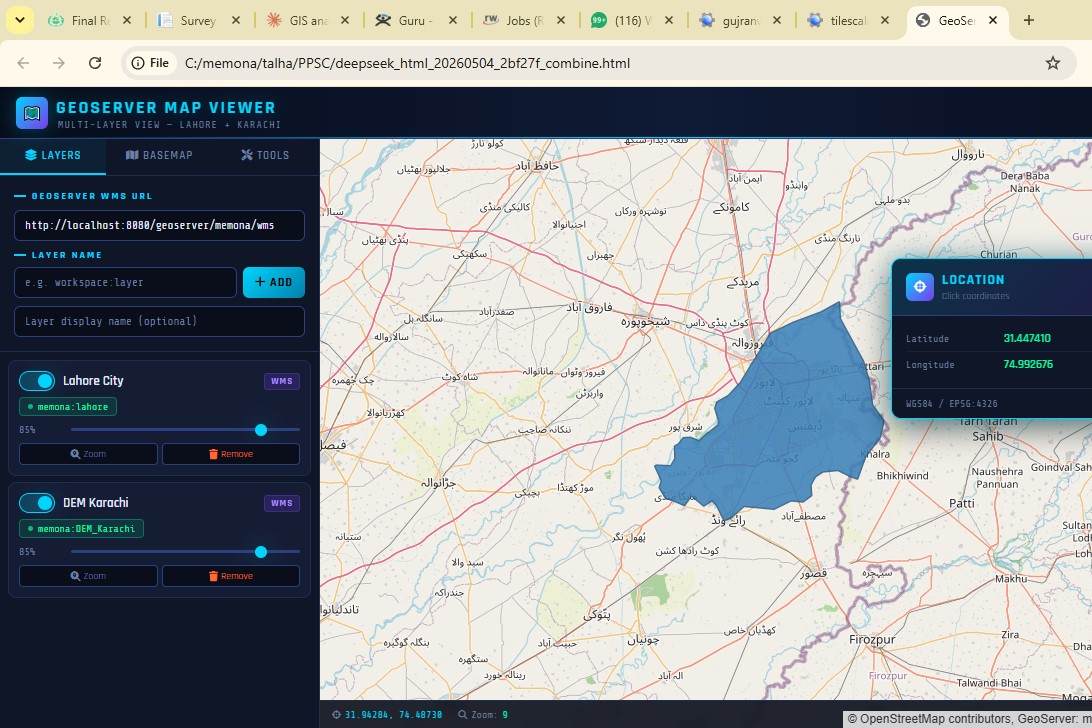Click the latitude value 31.447410
The image size is (1092, 728).
tap(1027, 338)
